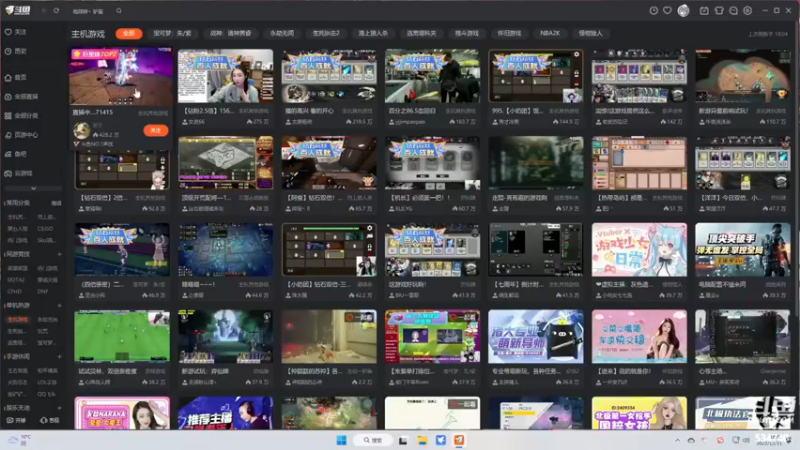Select the 战神：诸神黄昏 filter tab

coord(231,33)
